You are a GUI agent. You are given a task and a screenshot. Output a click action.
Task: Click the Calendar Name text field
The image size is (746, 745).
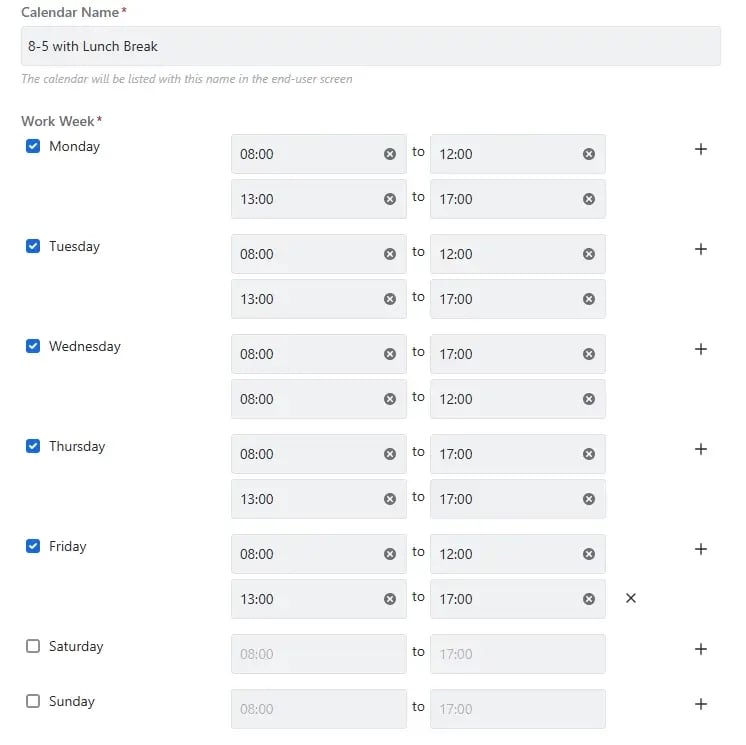coord(370,46)
